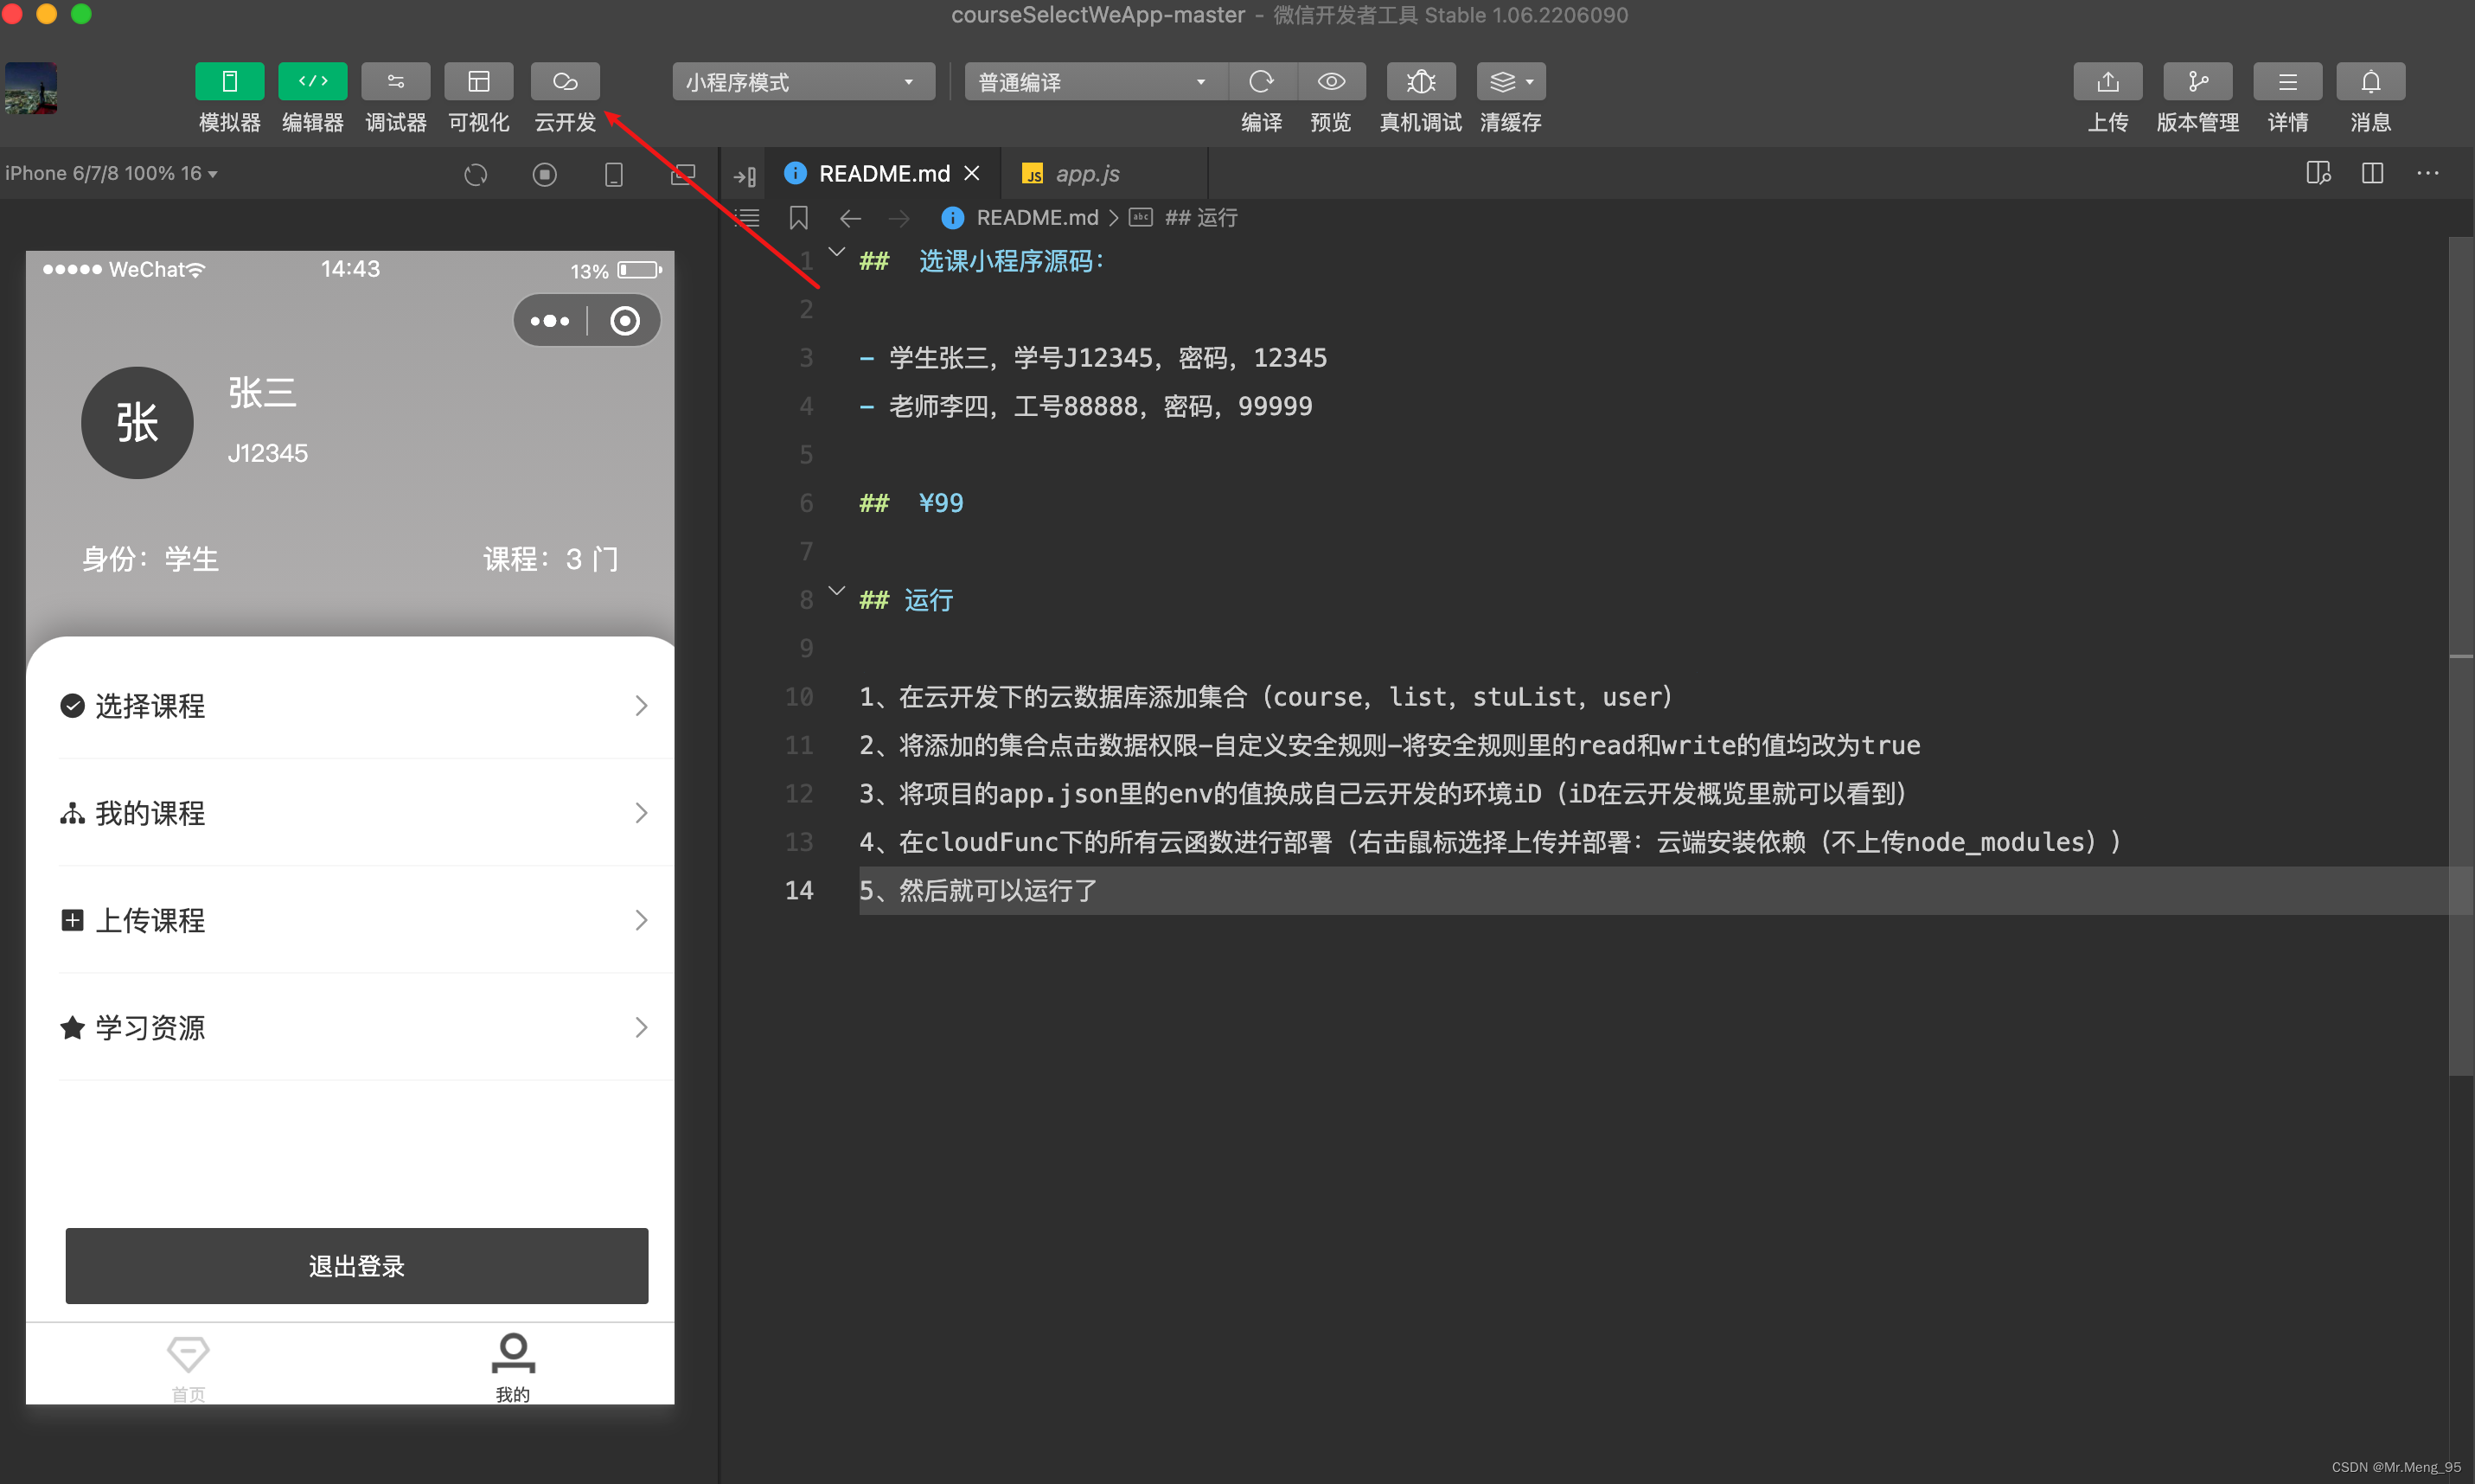Navigate forward with the right arrow

[x=899, y=217]
